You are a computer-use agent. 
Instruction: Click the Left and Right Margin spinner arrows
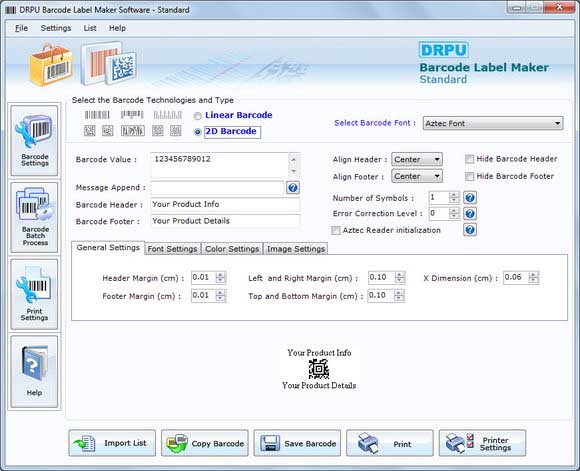[x=399, y=277]
